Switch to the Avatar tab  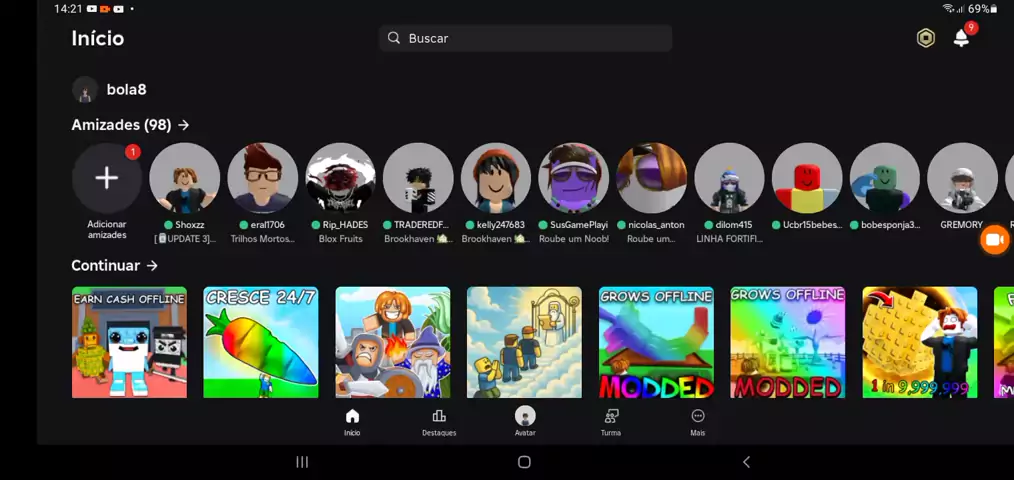tap(525, 422)
